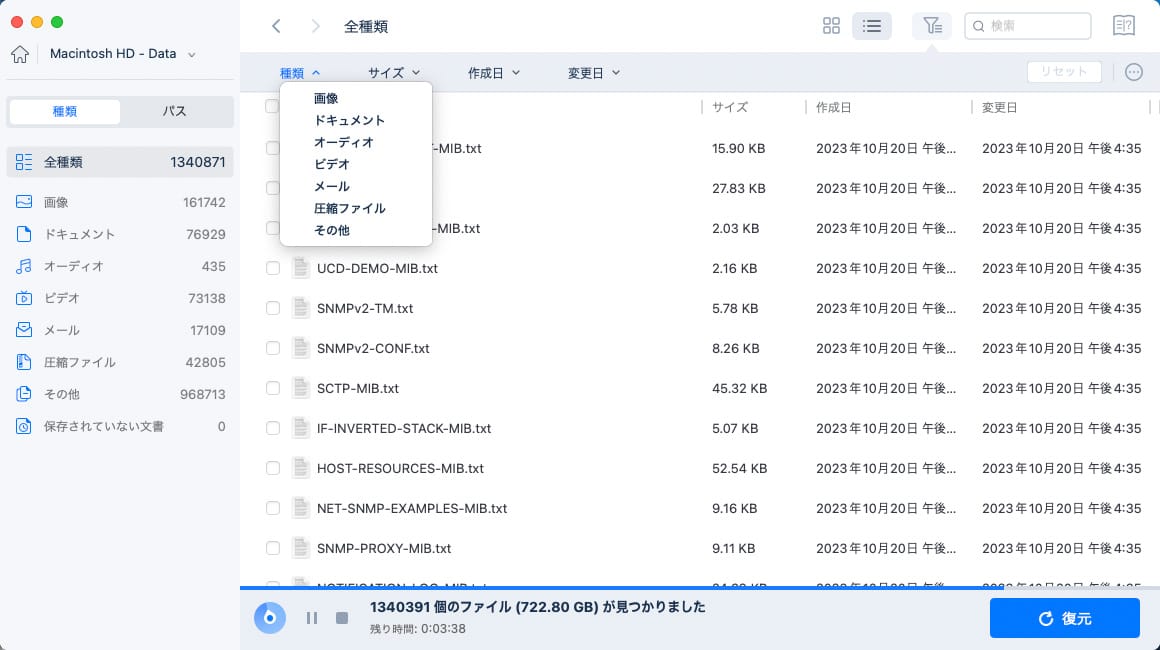Click the 復元 recovery button
This screenshot has width=1160, height=650.
coord(1064,618)
